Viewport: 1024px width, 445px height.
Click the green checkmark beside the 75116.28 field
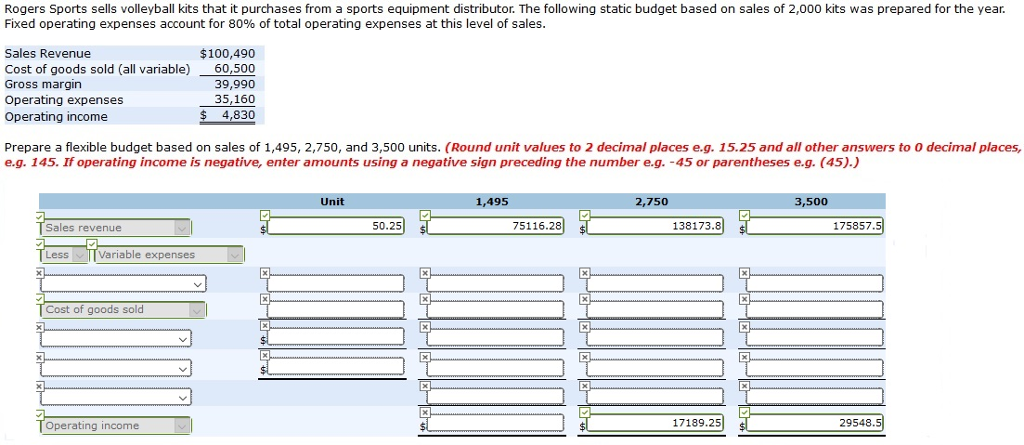424,215
